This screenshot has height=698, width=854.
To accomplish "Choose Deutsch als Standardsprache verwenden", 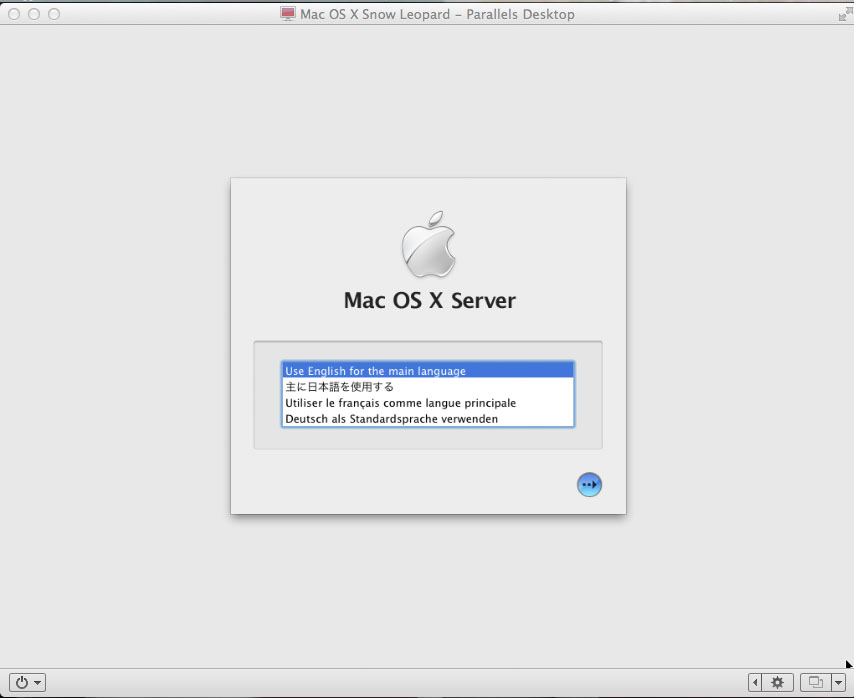I will pos(428,419).
